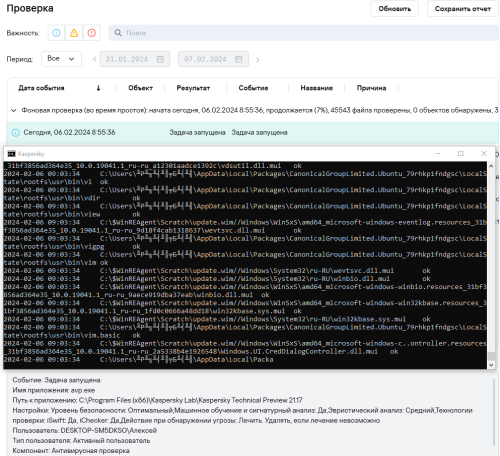Open calendar icon in 07.02.2024 field
Image resolution: width=500 pixels, height=456 pixels.
(x=239, y=59)
